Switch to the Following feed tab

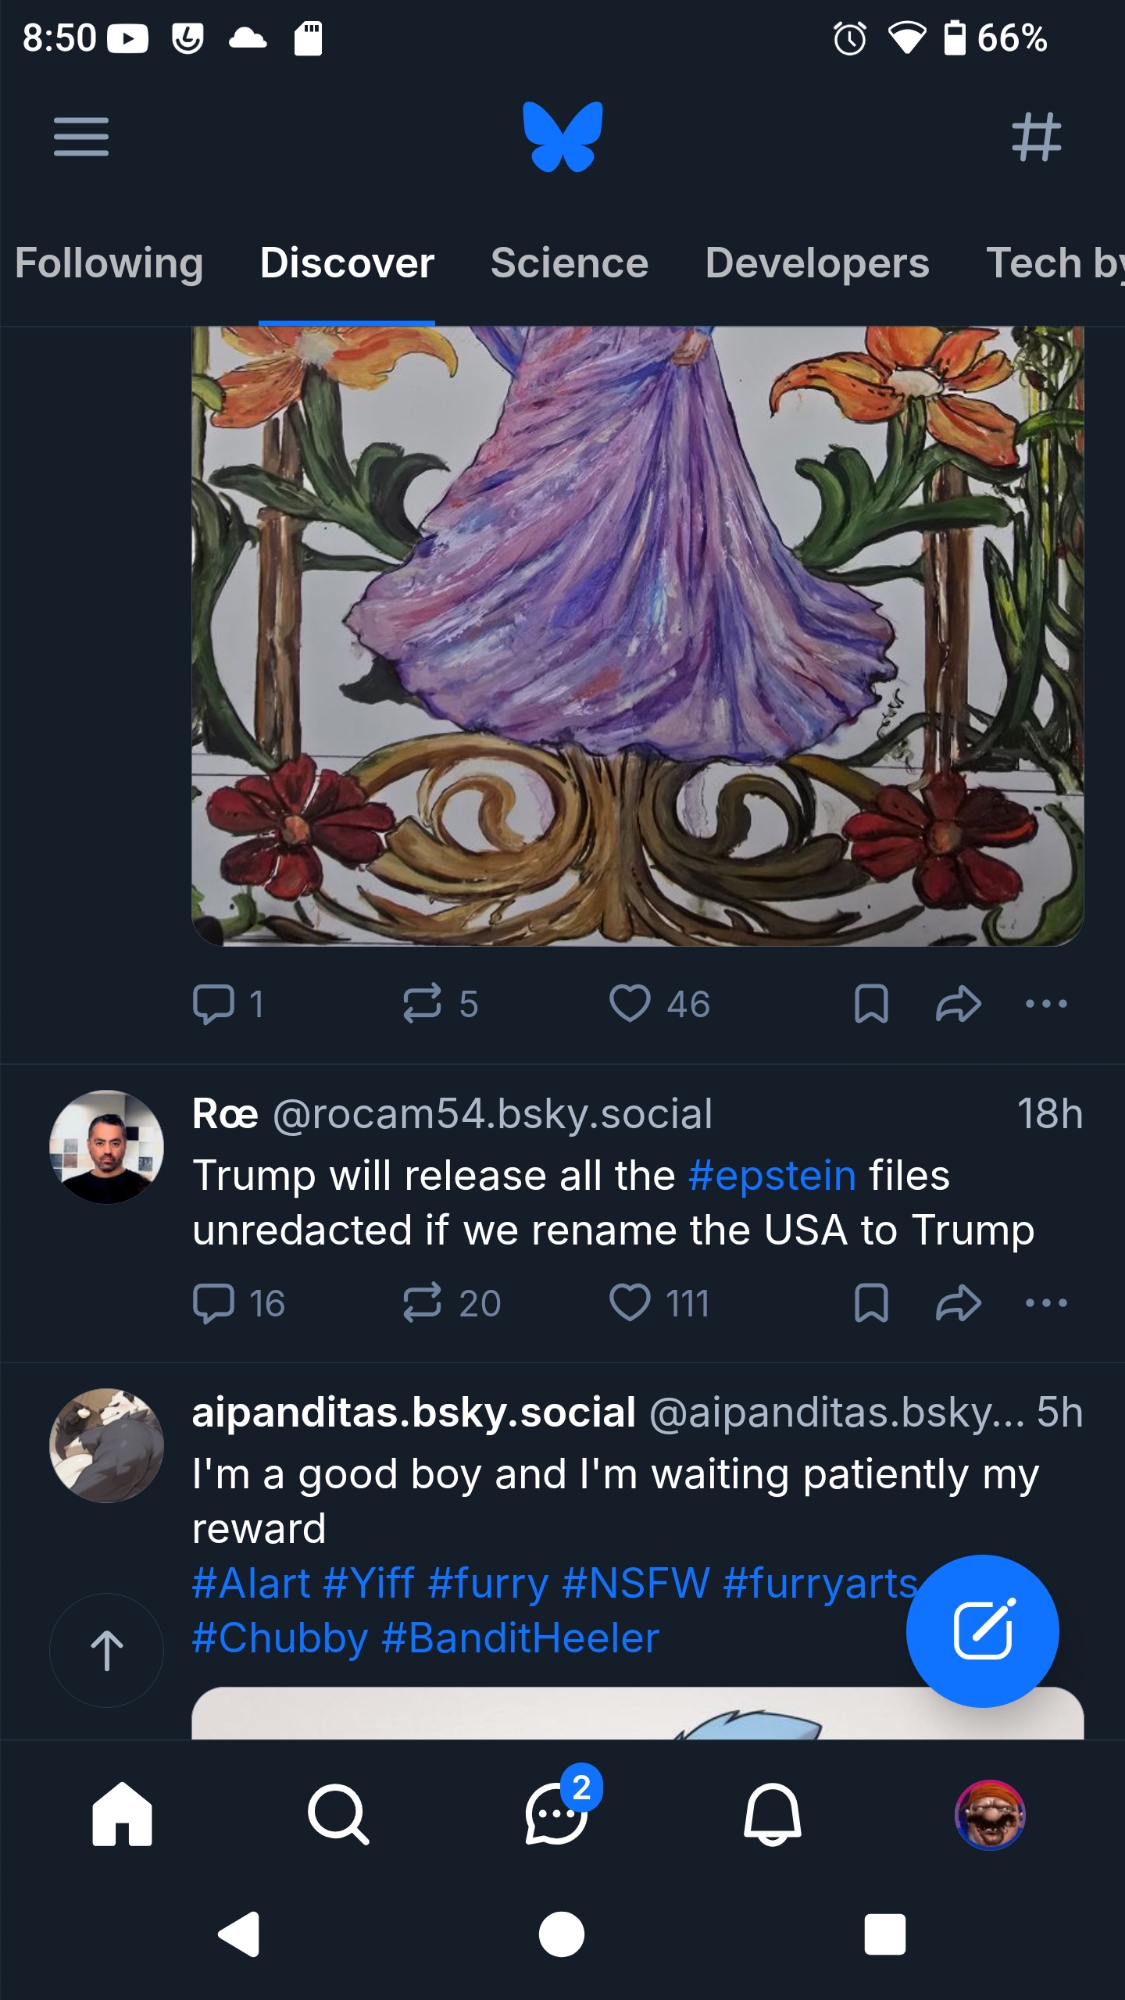pos(109,263)
